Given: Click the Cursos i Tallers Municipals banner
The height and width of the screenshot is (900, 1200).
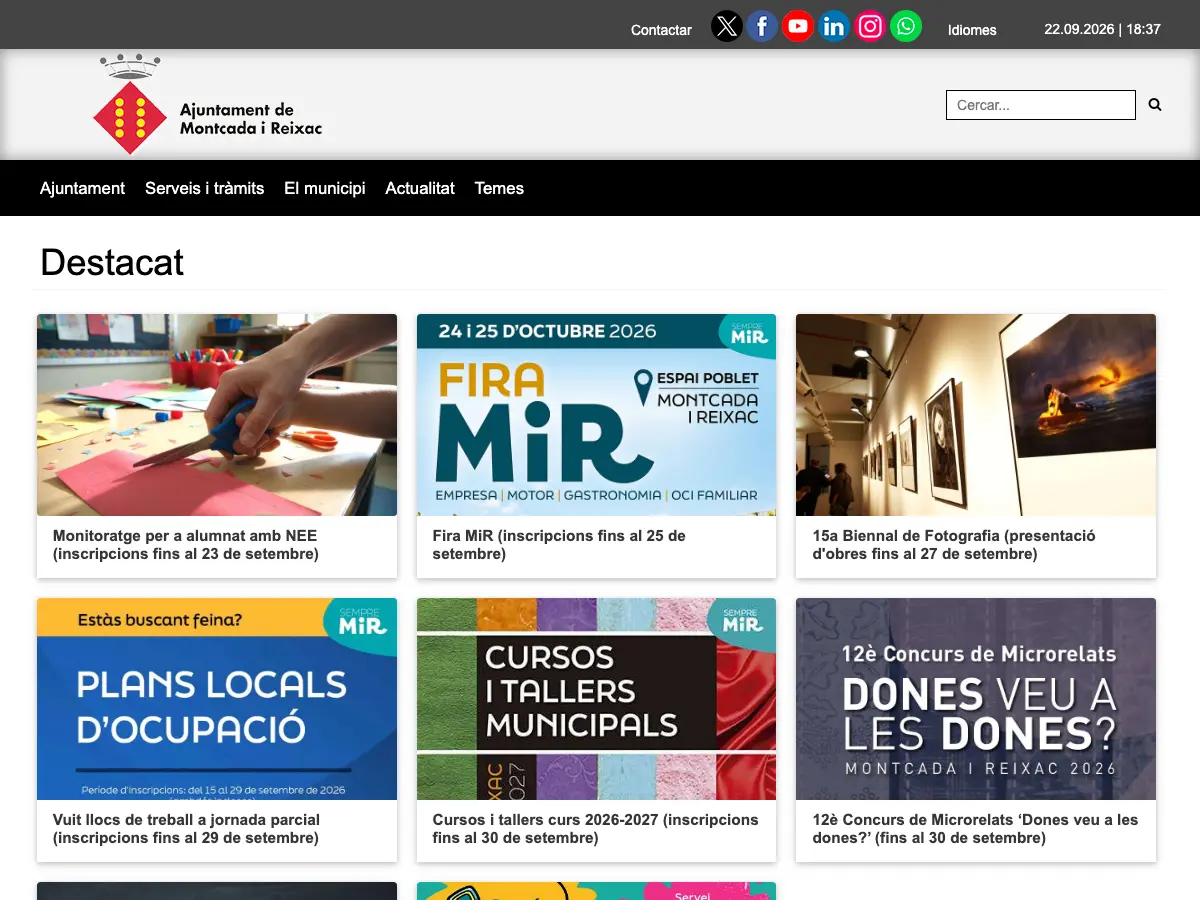Looking at the screenshot, I should pos(596,699).
